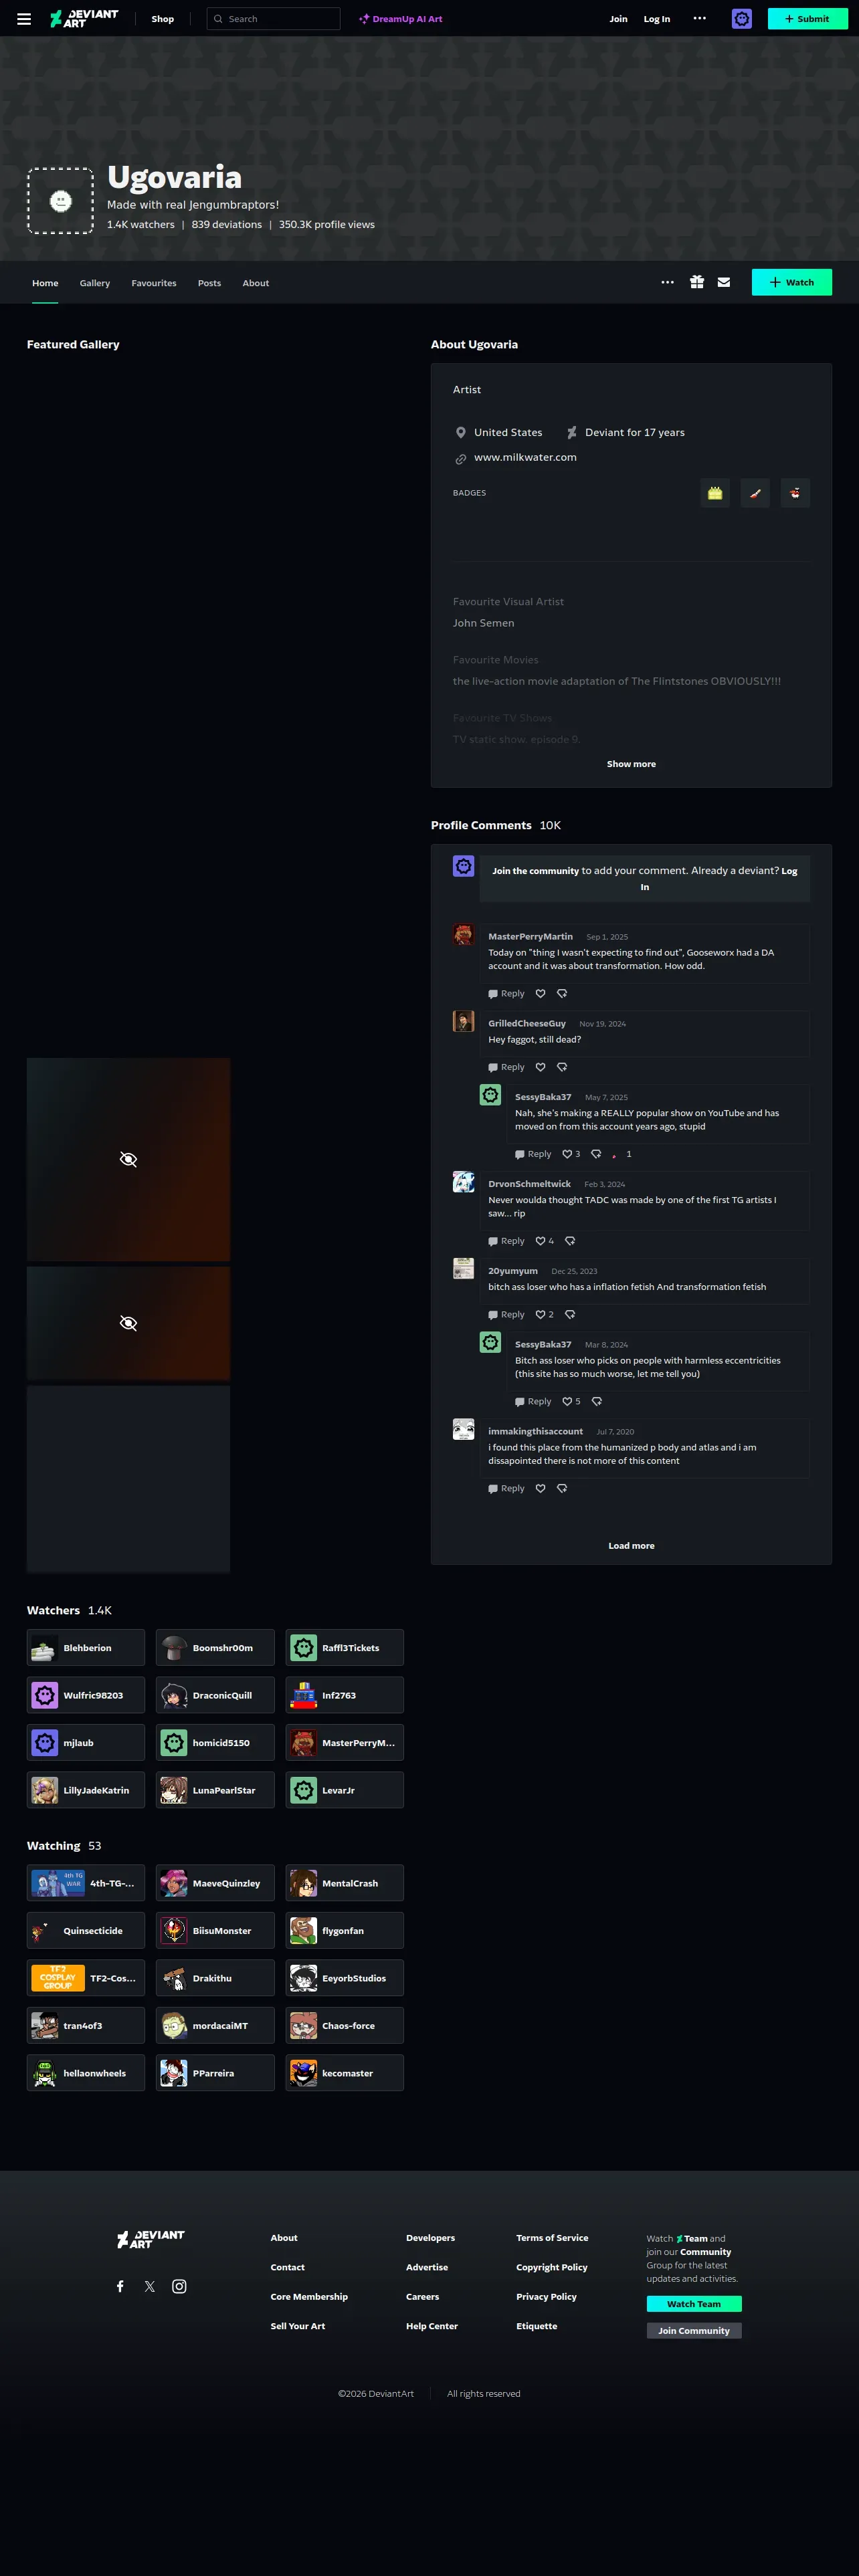Click the Watch Team footer button

pos(694,2304)
